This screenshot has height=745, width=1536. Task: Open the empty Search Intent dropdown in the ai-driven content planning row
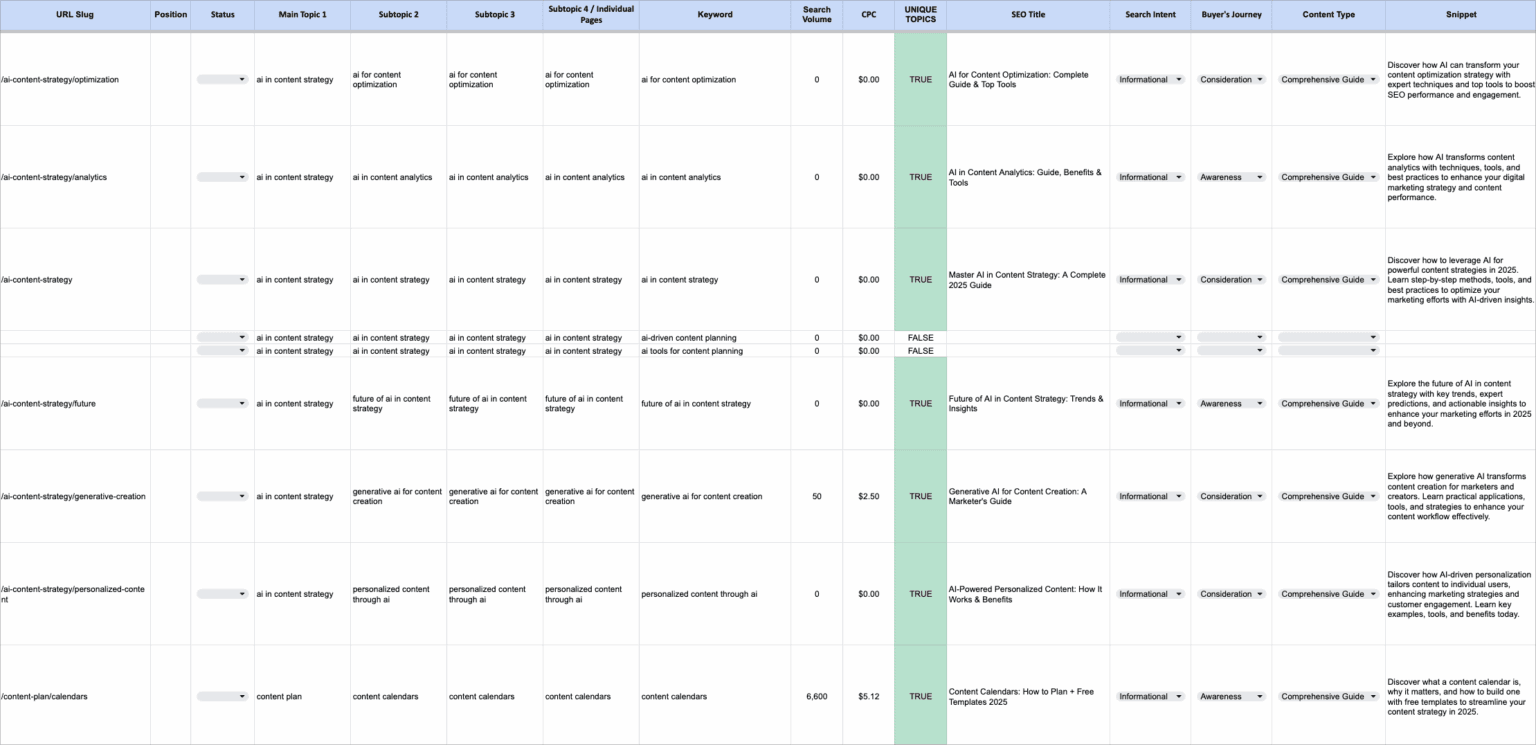(x=1150, y=337)
